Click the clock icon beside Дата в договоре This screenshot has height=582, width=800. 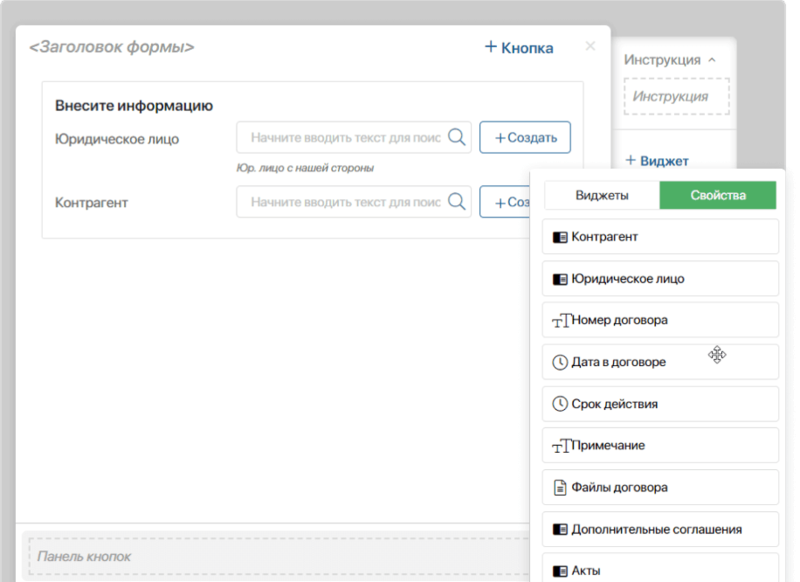[x=560, y=362]
